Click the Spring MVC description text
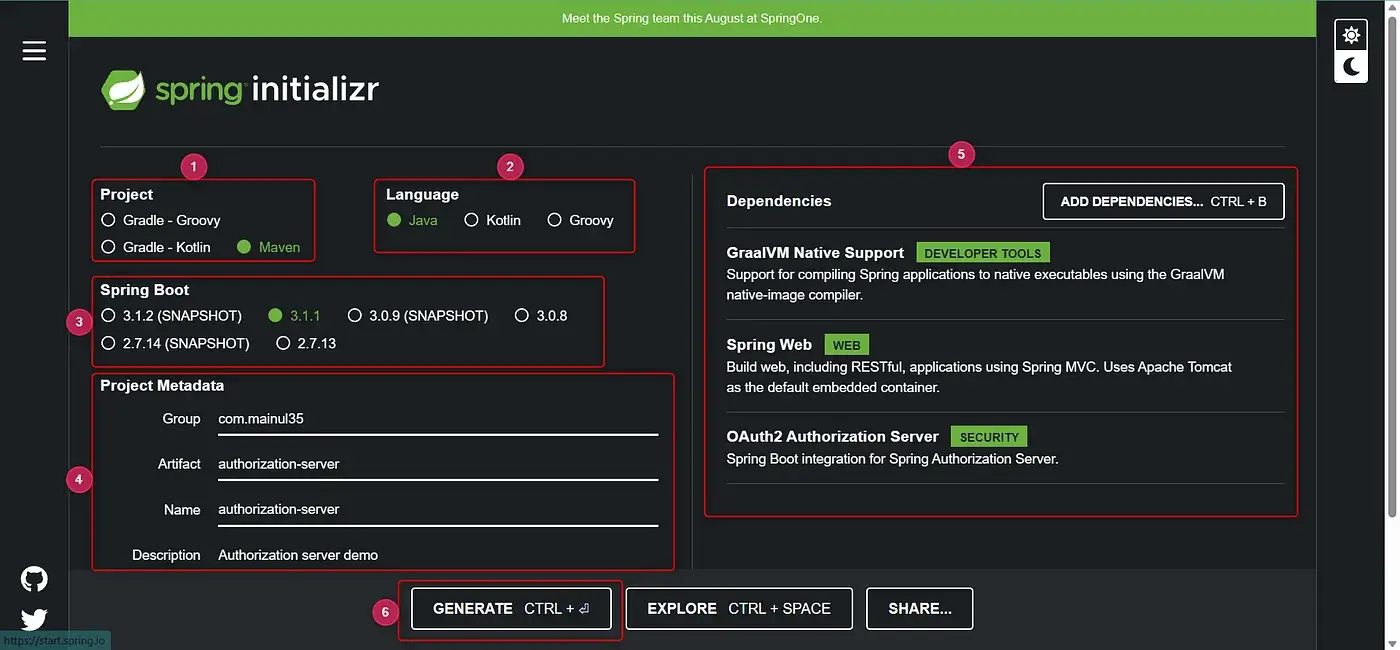The height and width of the screenshot is (650, 1400). click(979, 377)
